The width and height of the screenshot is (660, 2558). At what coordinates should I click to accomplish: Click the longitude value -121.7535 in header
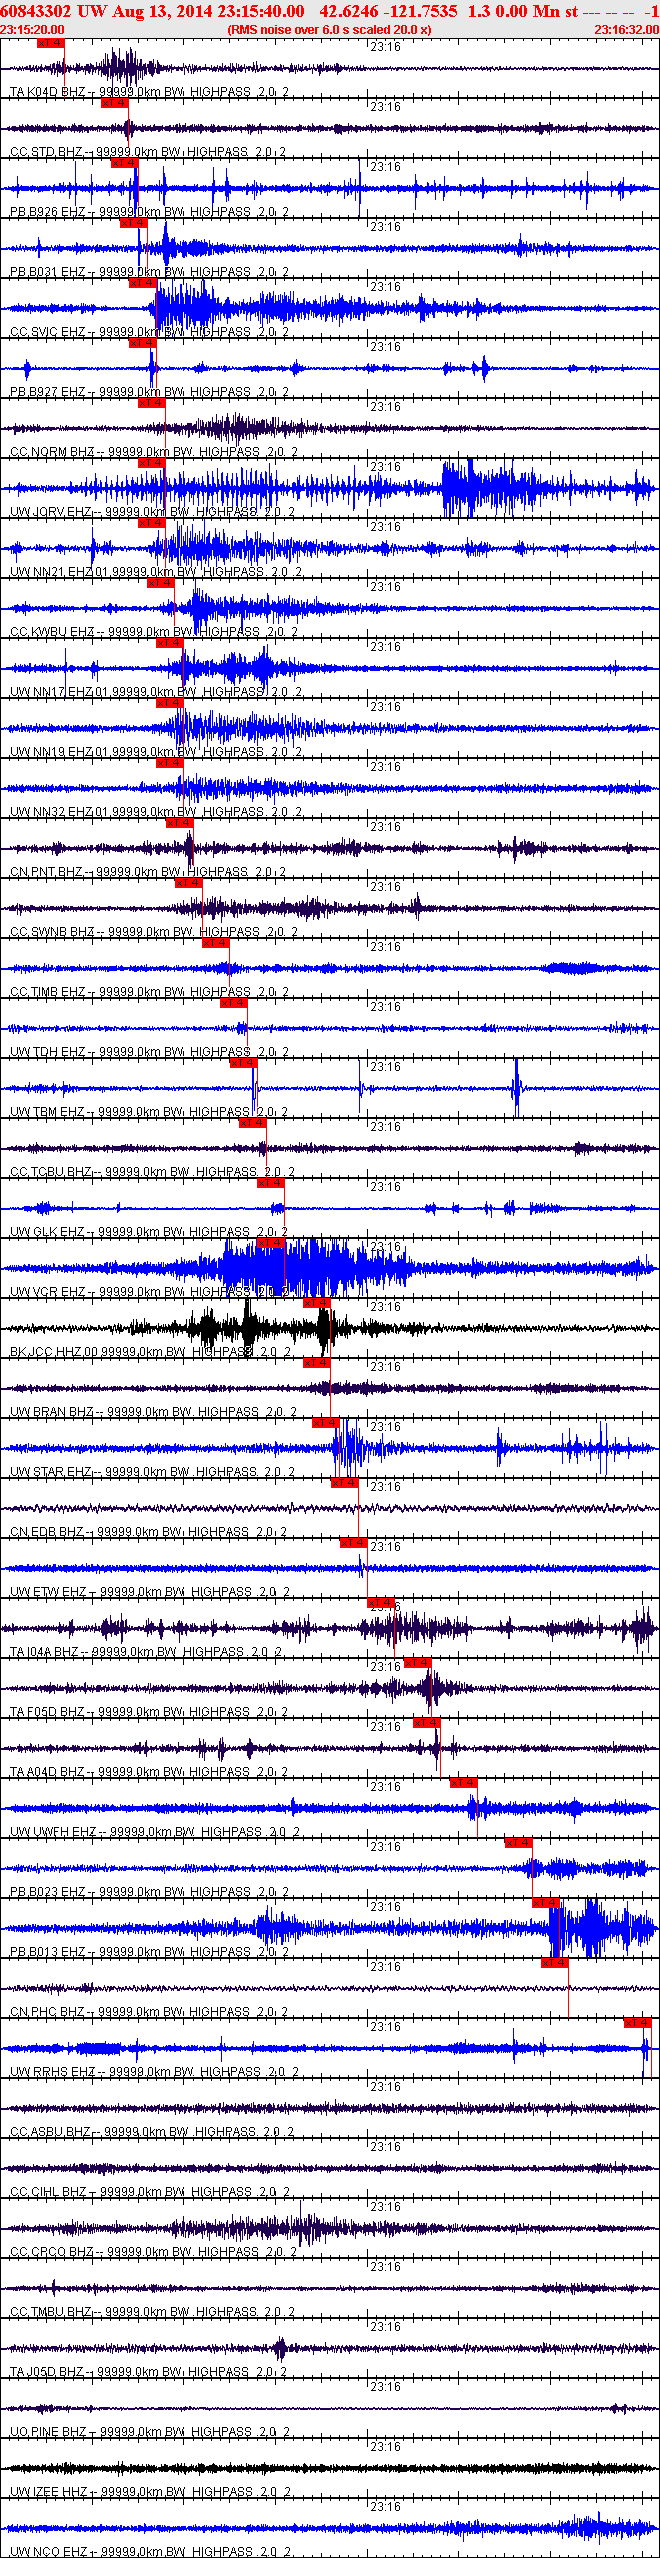point(421,11)
